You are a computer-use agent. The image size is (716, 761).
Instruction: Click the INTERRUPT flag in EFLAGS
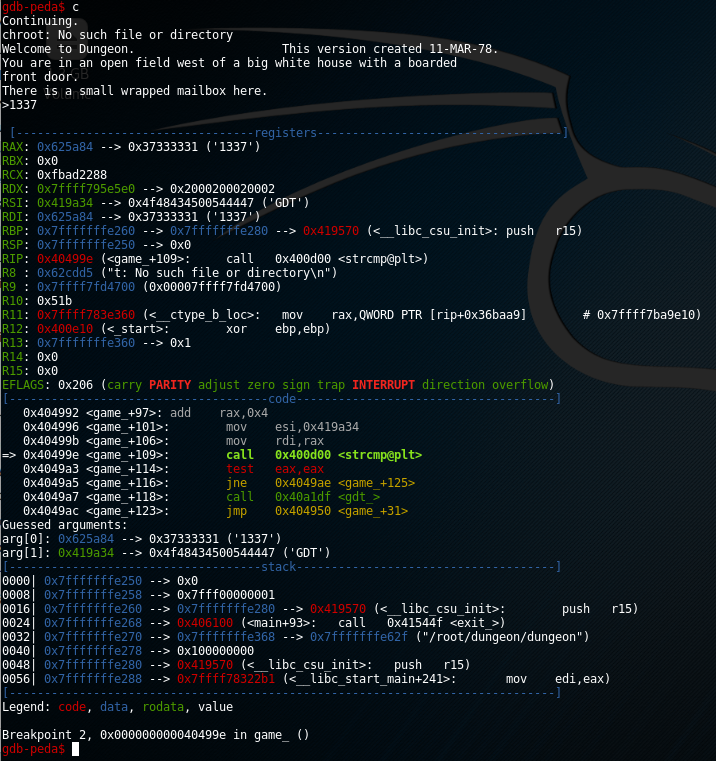click(383, 385)
